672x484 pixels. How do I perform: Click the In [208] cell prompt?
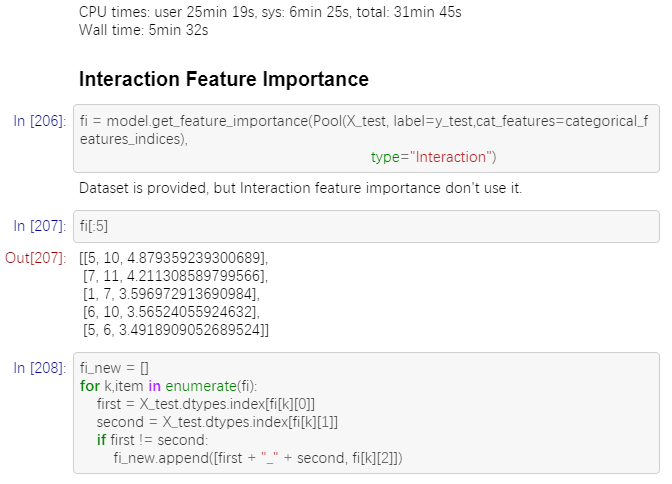tap(40, 368)
